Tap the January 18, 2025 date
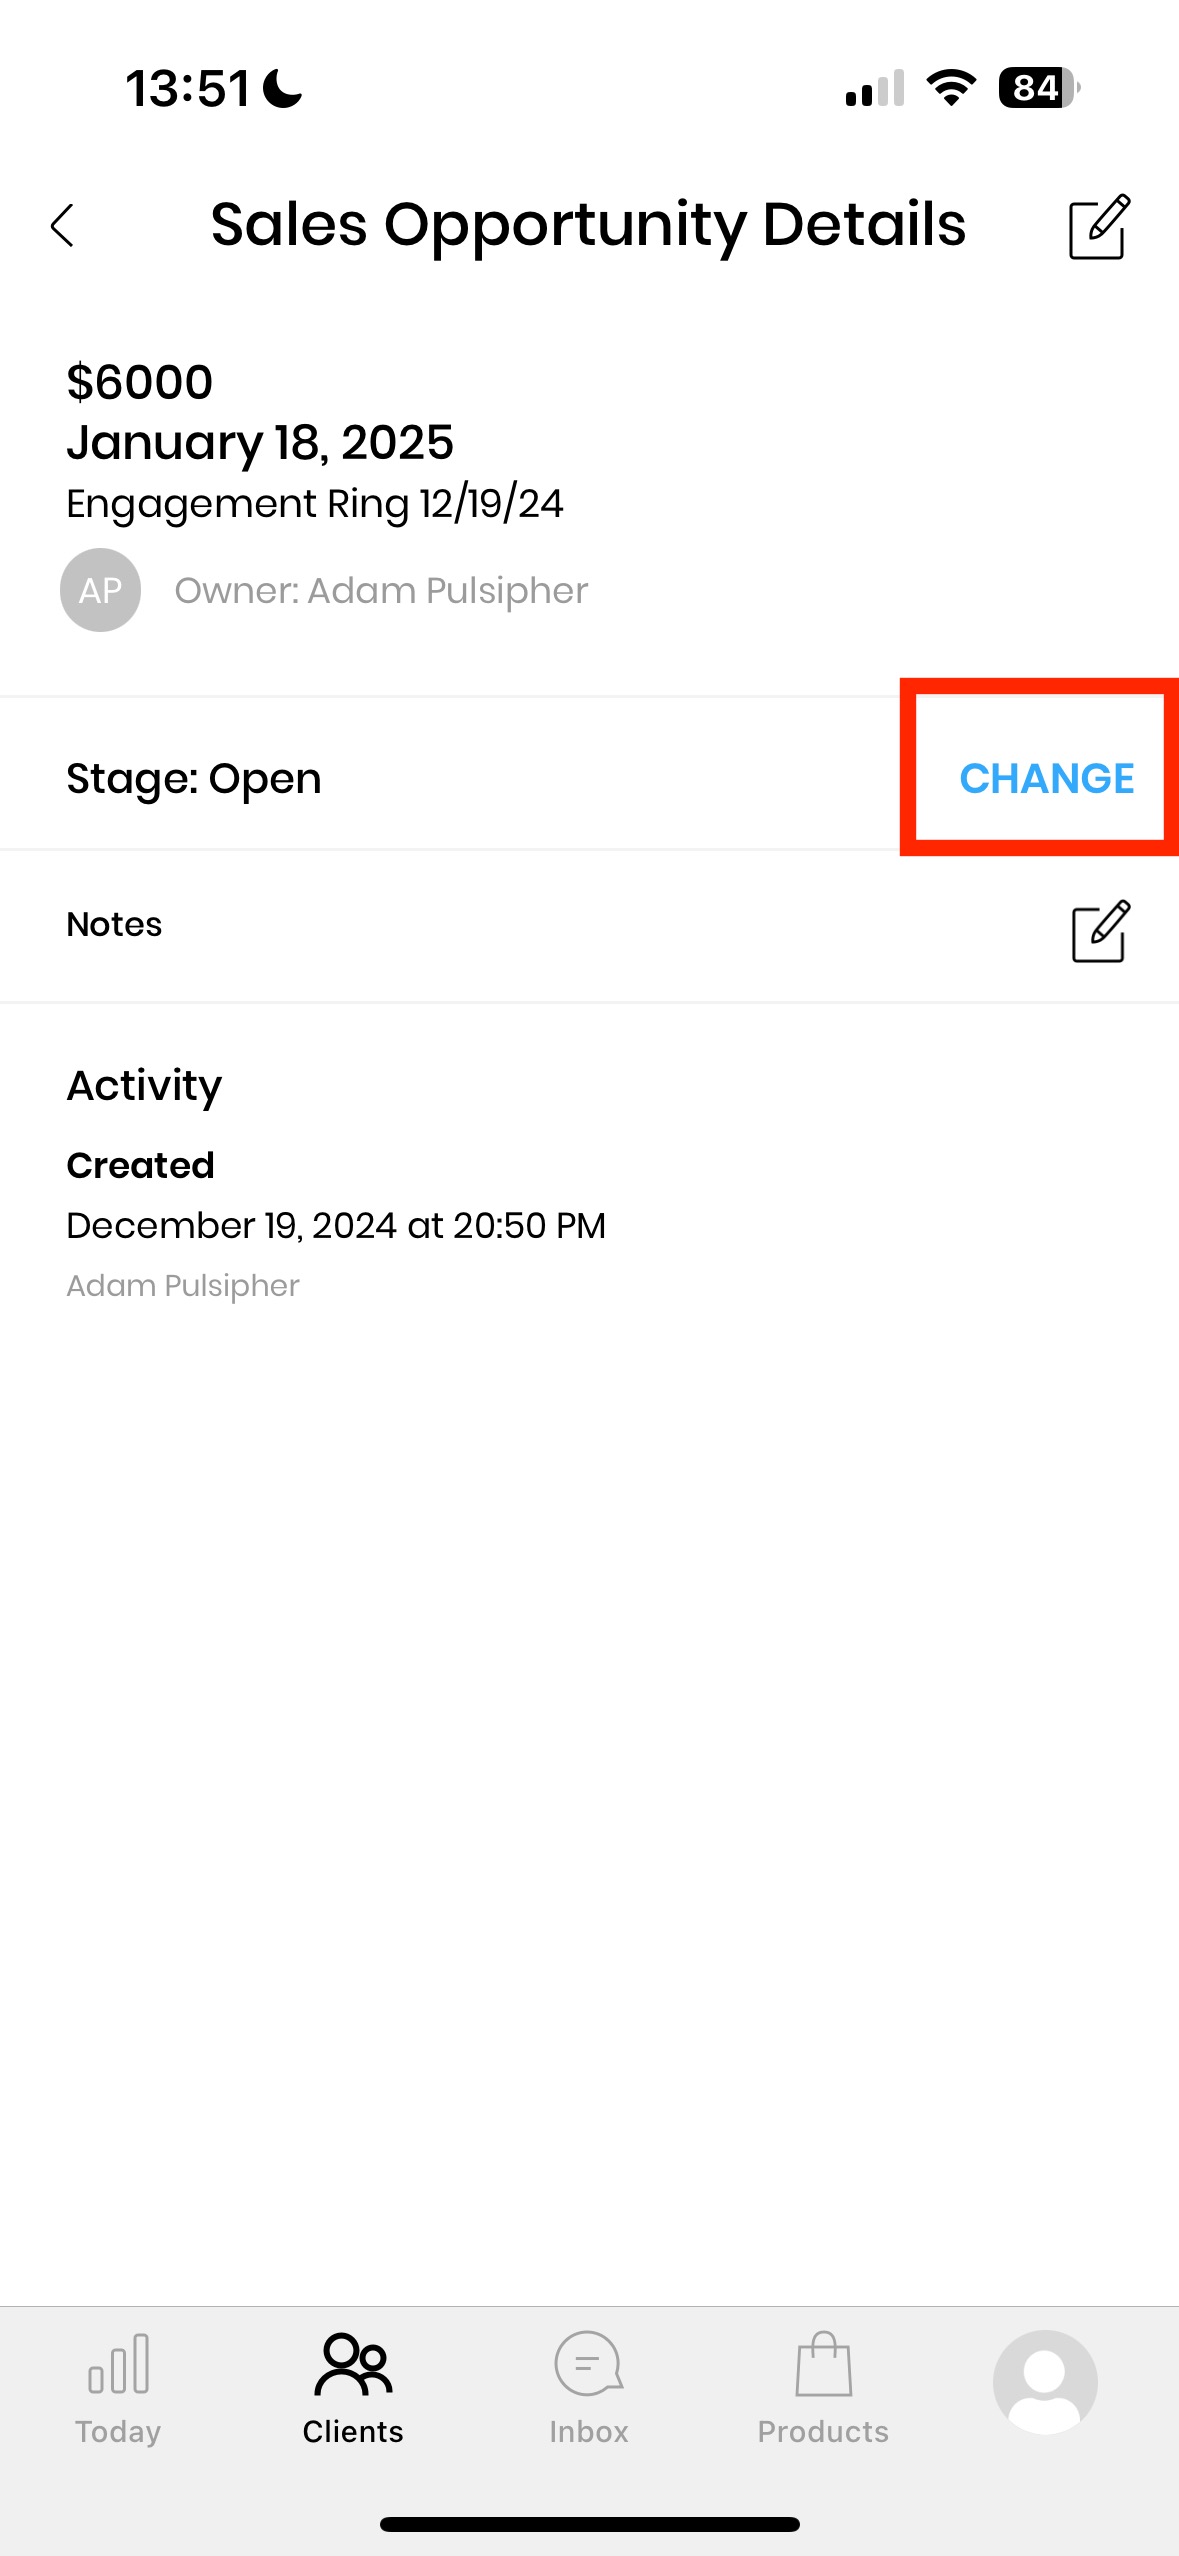The height and width of the screenshot is (2556, 1179). pyautogui.click(x=260, y=442)
